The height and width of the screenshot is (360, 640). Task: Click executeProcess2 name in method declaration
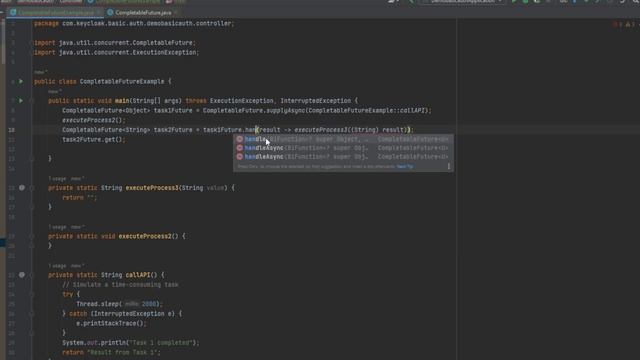pos(145,236)
